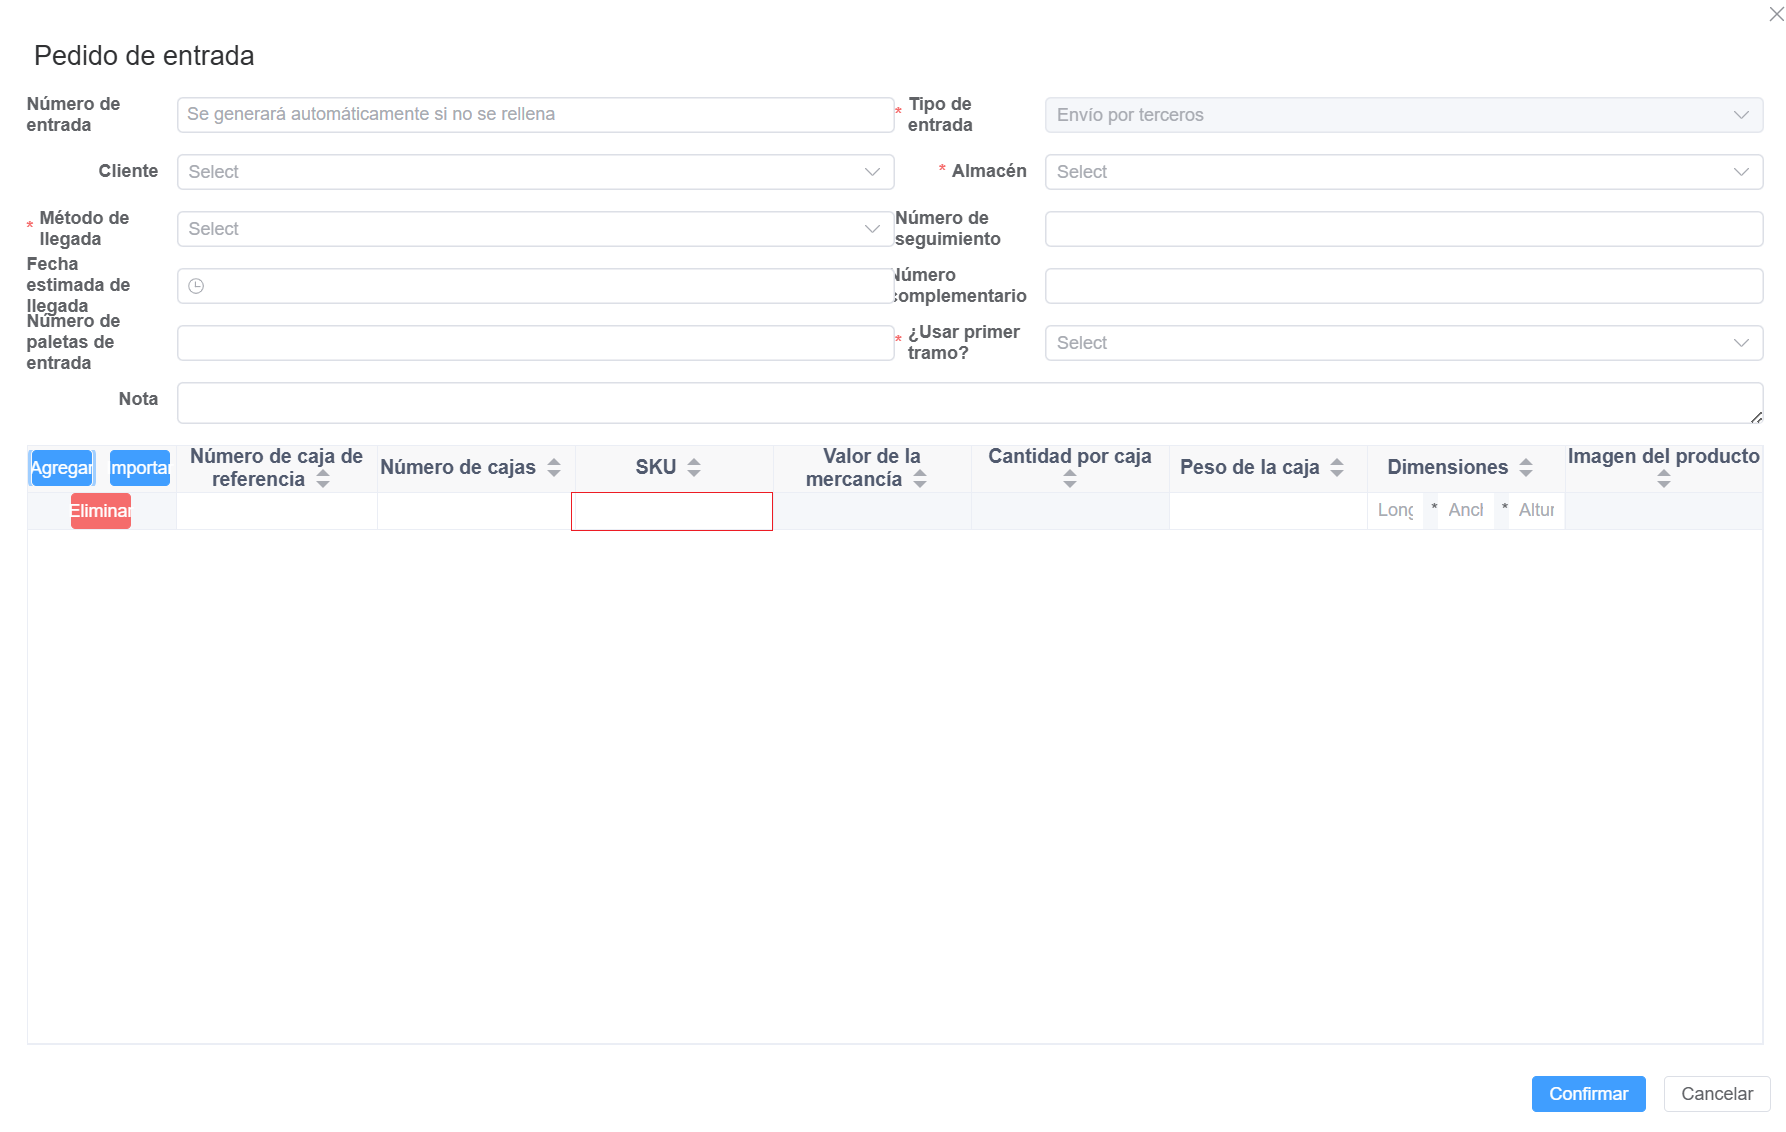Viewport: 1786px width, 1132px height.
Task: Delete the row with Eliminar button
Action: pos(101,511)
